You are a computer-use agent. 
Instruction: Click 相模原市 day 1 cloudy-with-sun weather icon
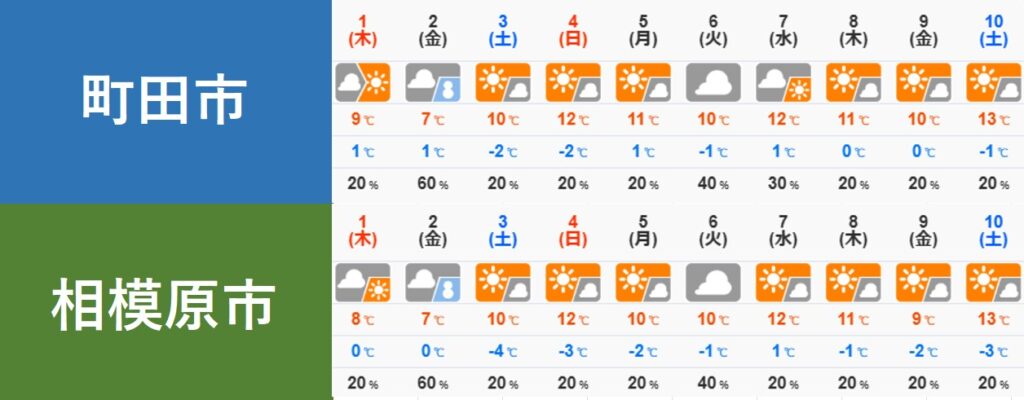point(361,281)
